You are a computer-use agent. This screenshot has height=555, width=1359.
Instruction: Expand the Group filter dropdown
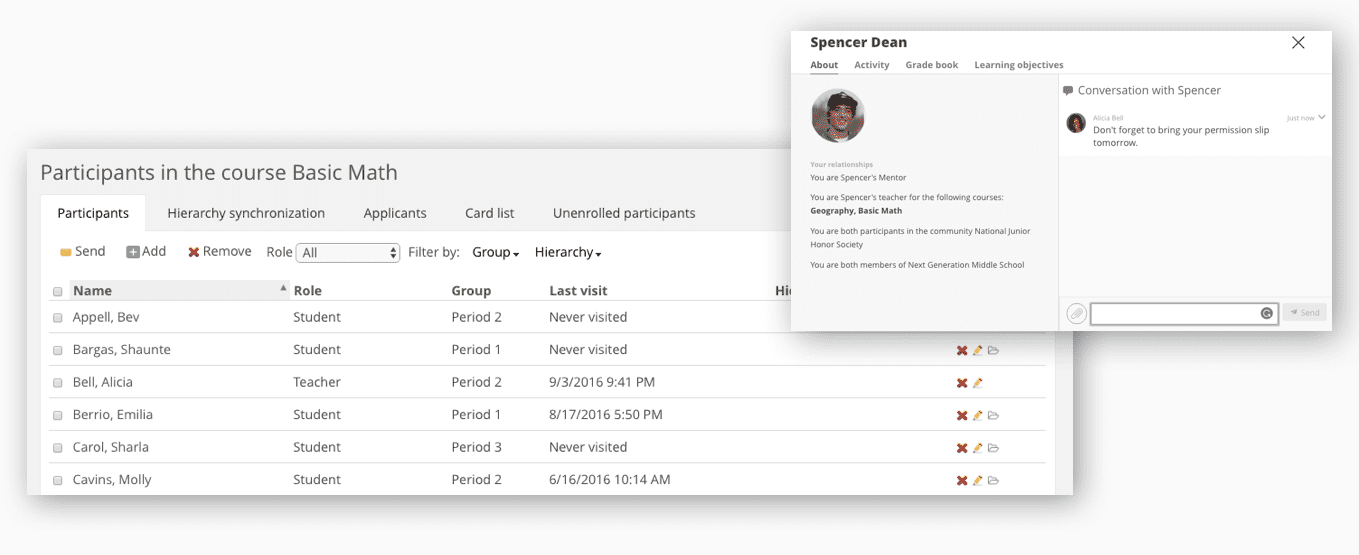[x=496, y=253]
